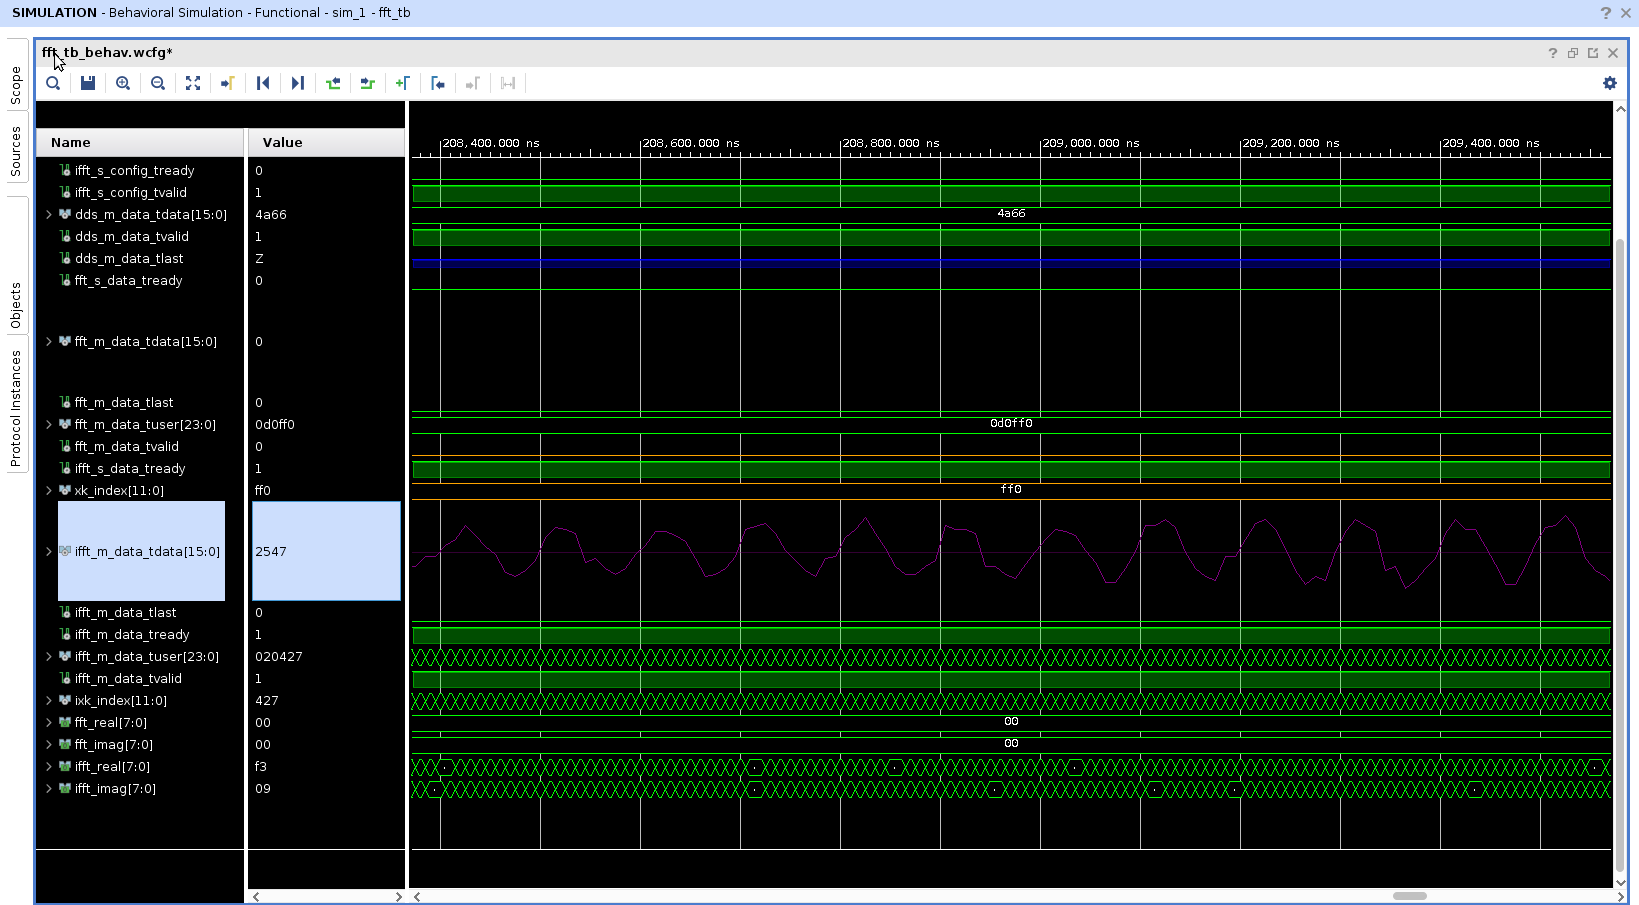
Task: Activate Zoom Fit for the waveform
Action: click(x=193, y=83)
